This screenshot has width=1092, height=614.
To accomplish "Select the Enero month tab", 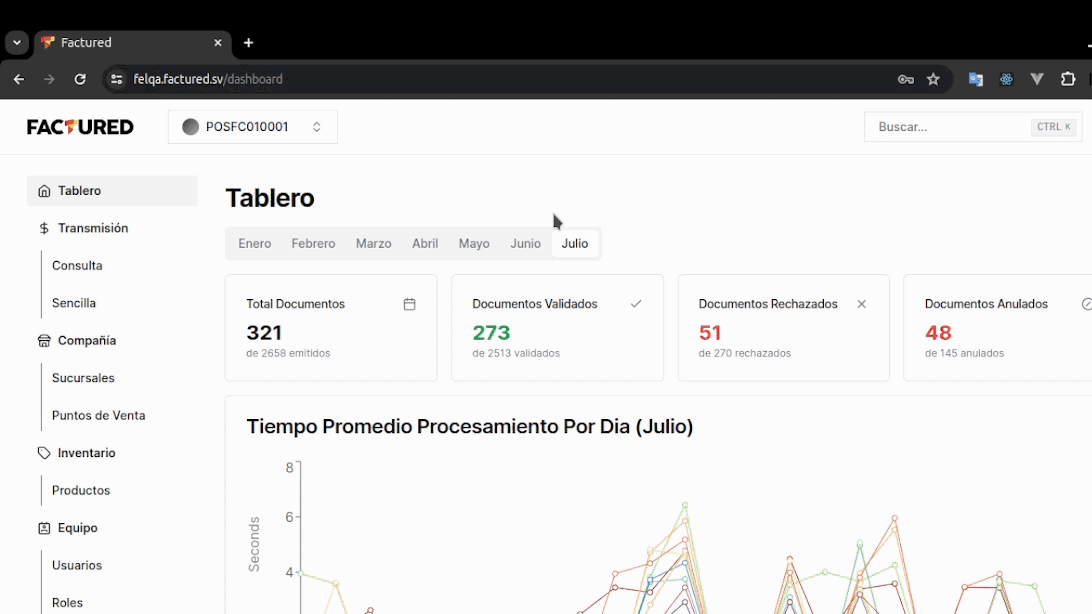I will pos(254,244).
